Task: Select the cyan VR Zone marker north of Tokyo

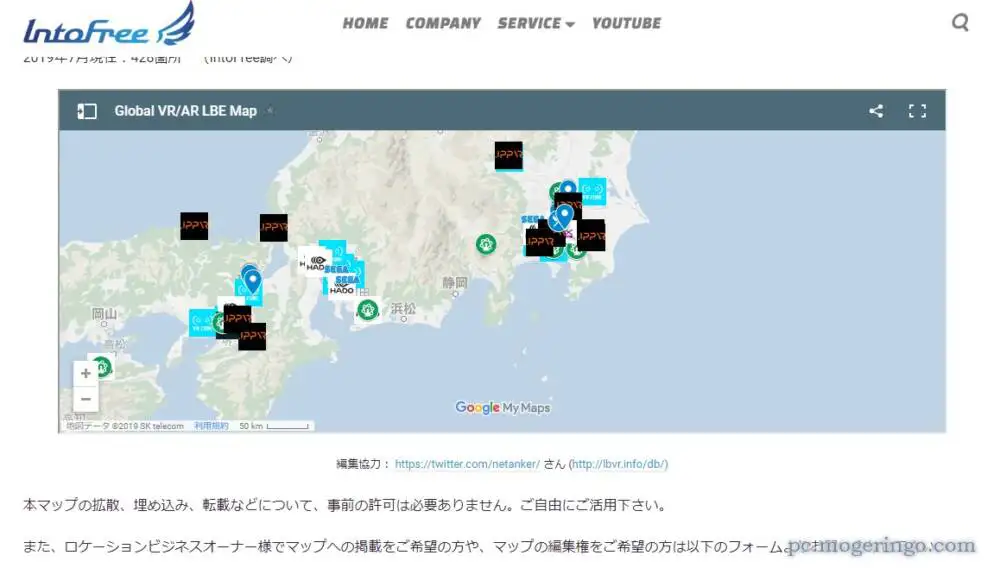Action: pyautogui.click(x=592, y=191)
